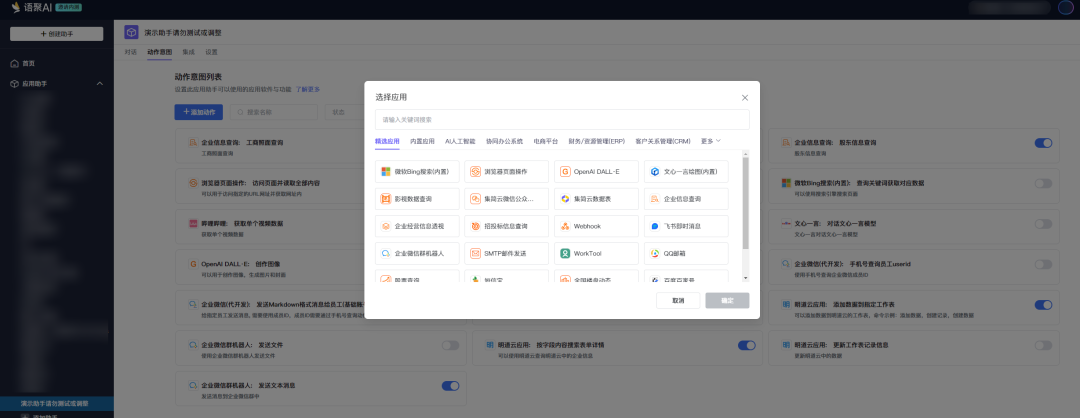The image size is (1080, 418).
Task: Click the Microsoft icon on 微软Bing搜索 action card
Action: point(786,183)
